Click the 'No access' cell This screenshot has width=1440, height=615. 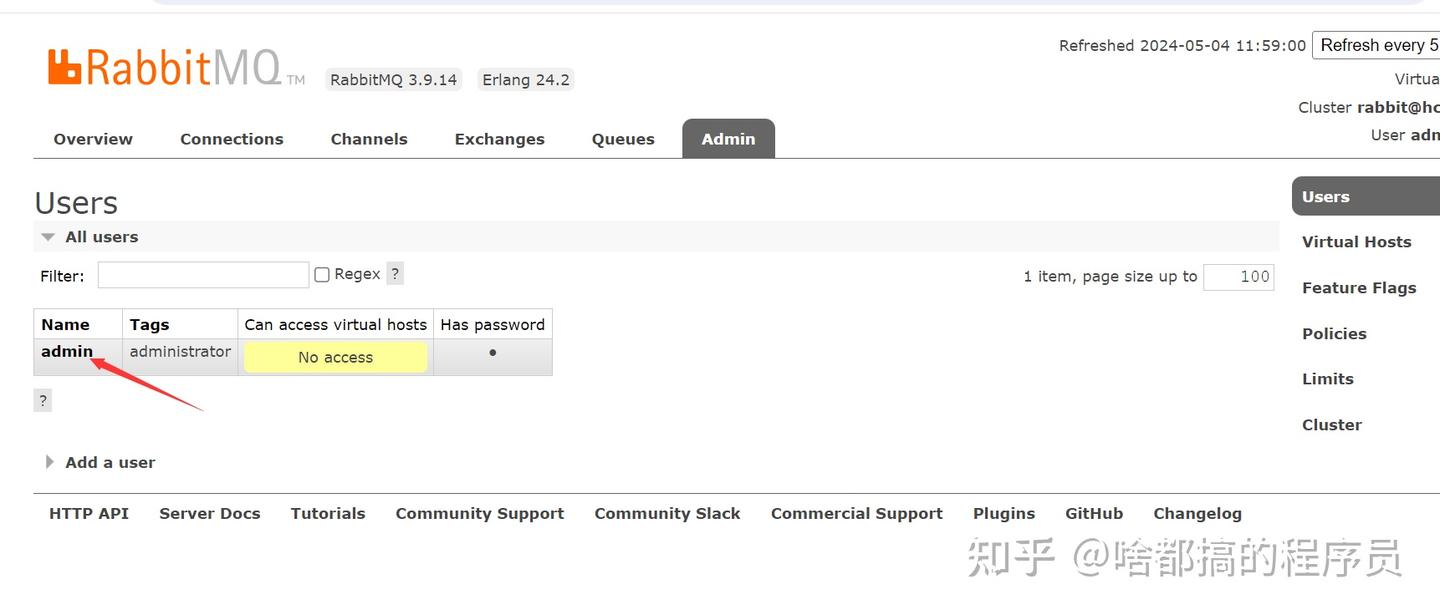pos(335,357)
